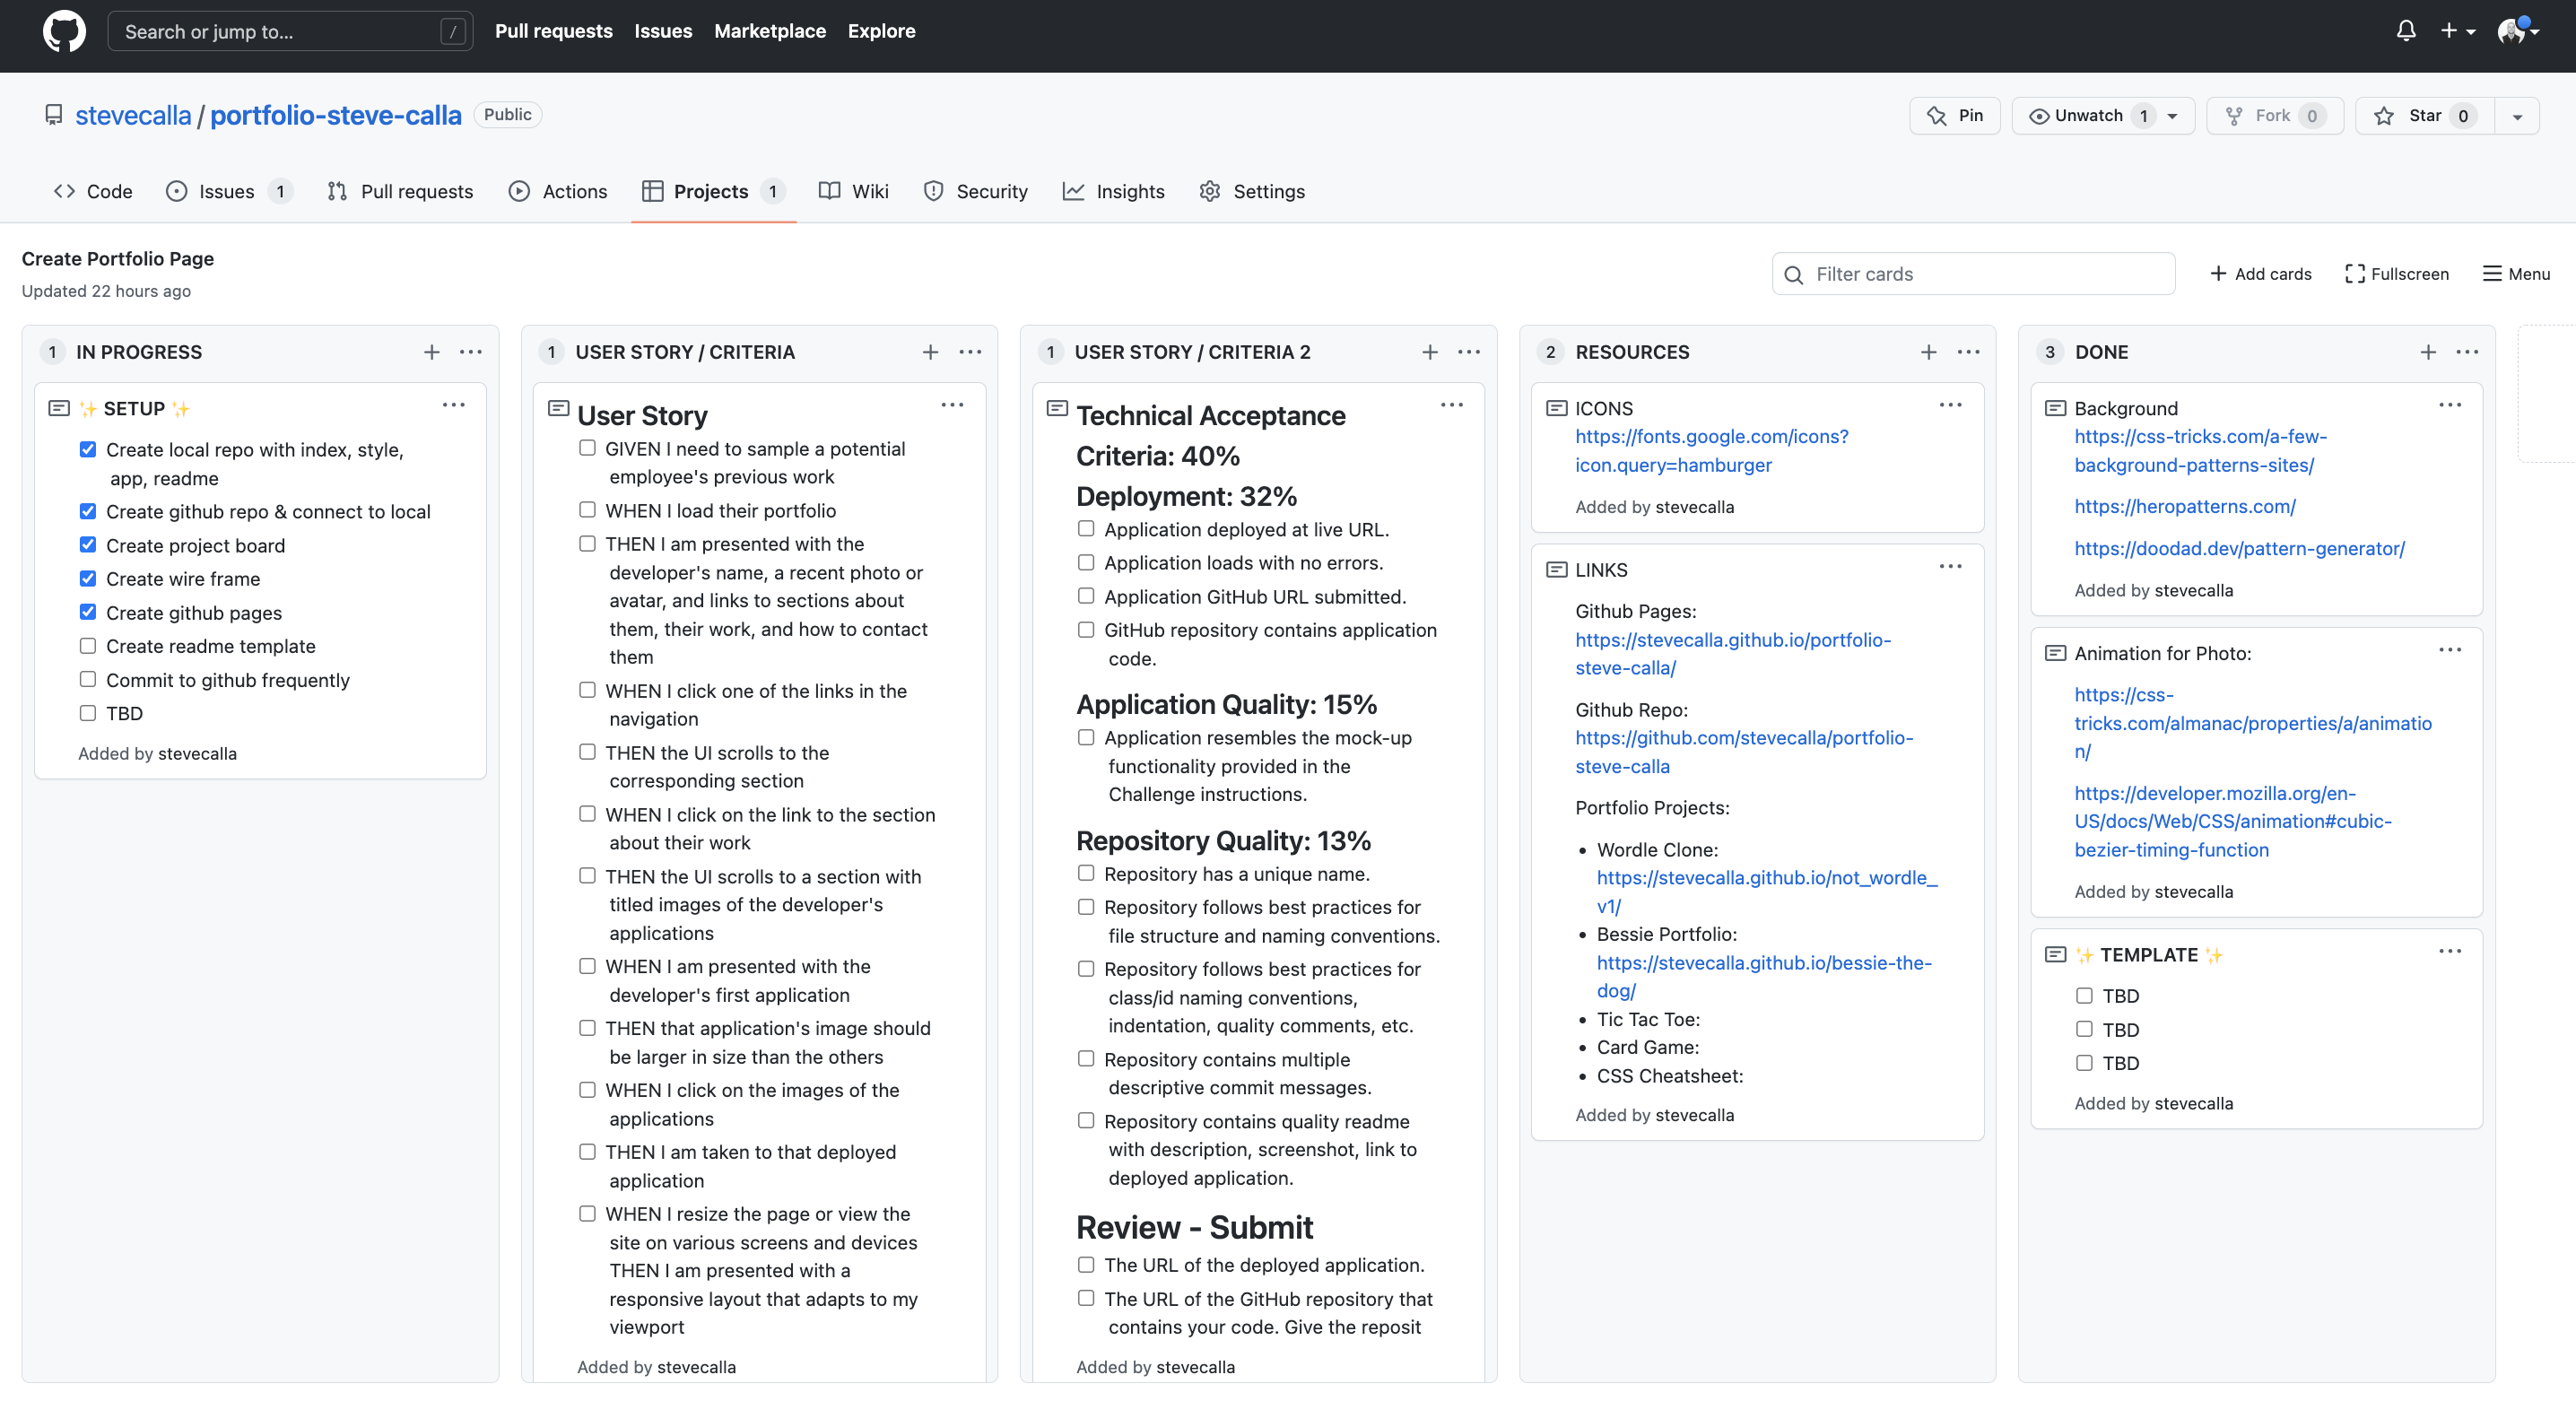Open the Star options dropdown

coord(2516,115)
